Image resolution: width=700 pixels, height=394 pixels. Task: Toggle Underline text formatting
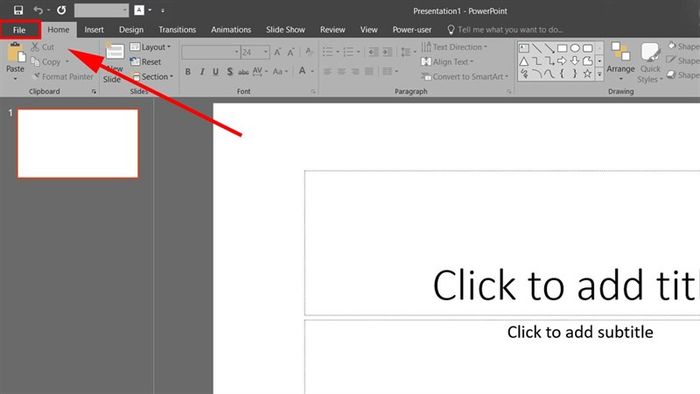[216, 71]
